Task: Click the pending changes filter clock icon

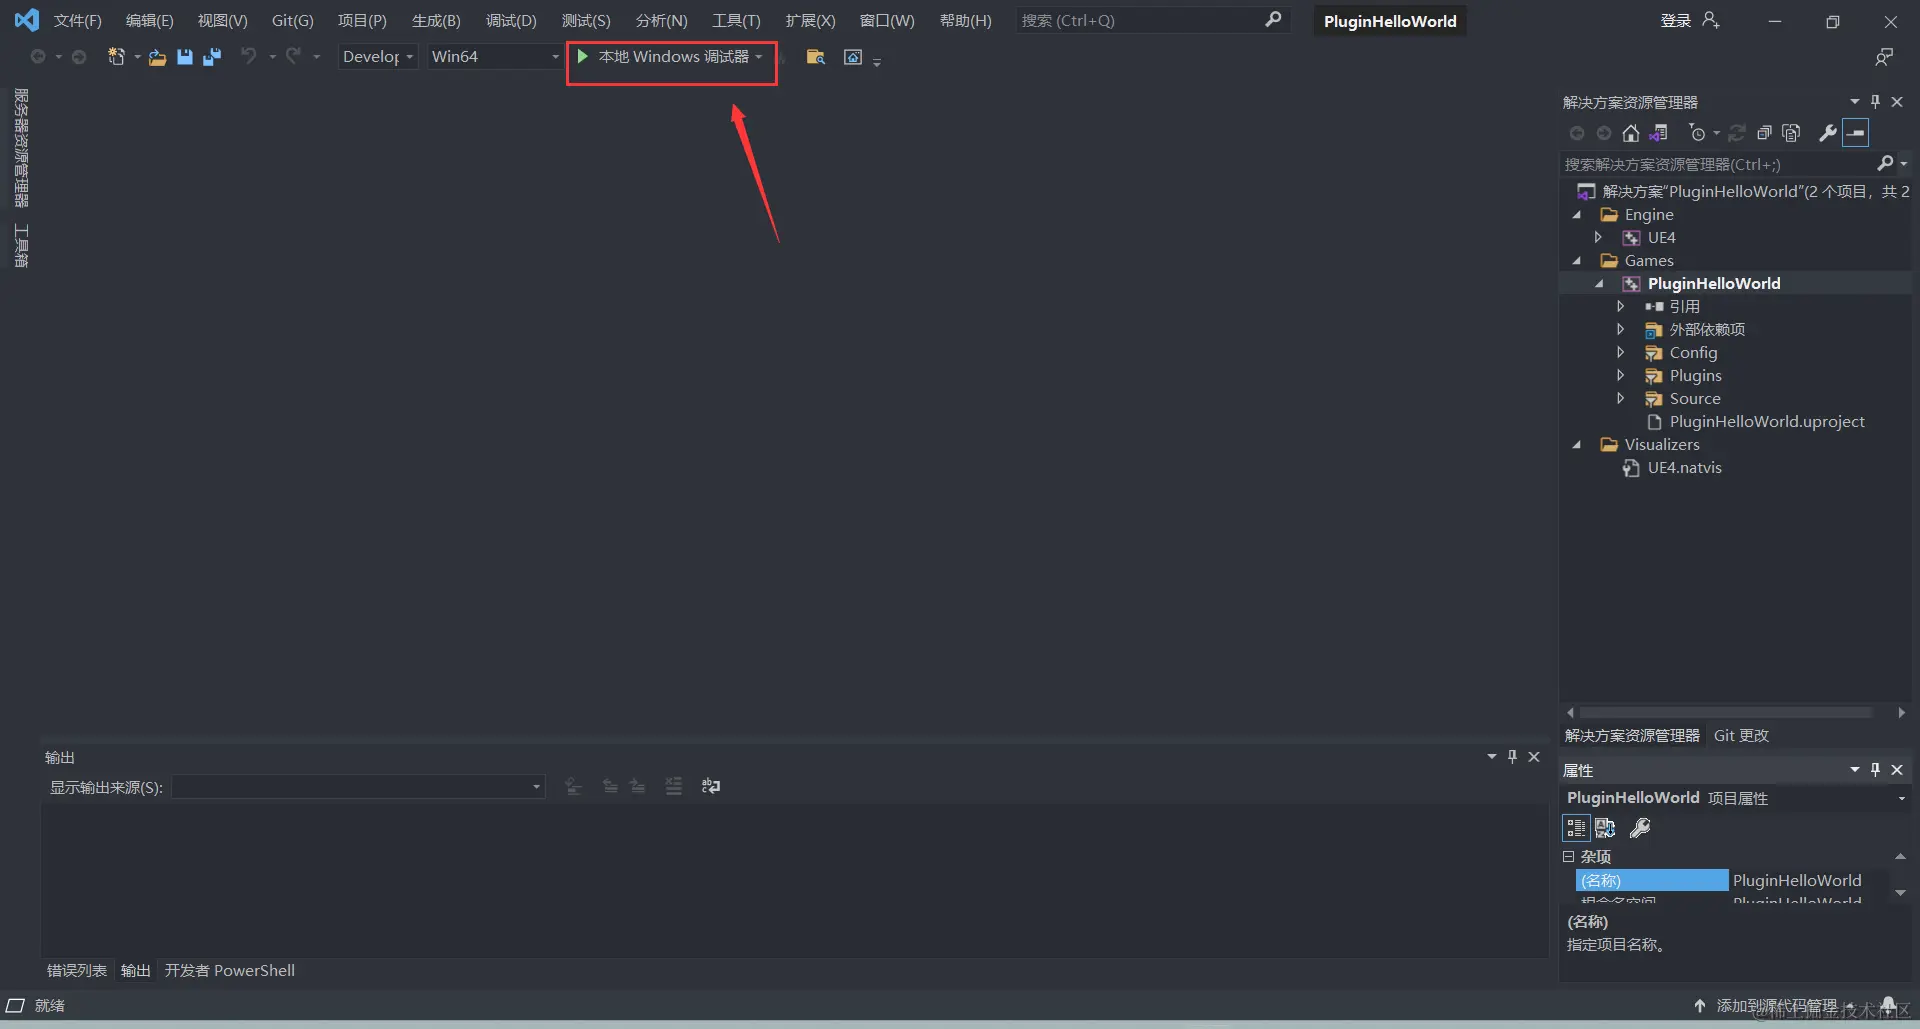Action: point(1697,133)
